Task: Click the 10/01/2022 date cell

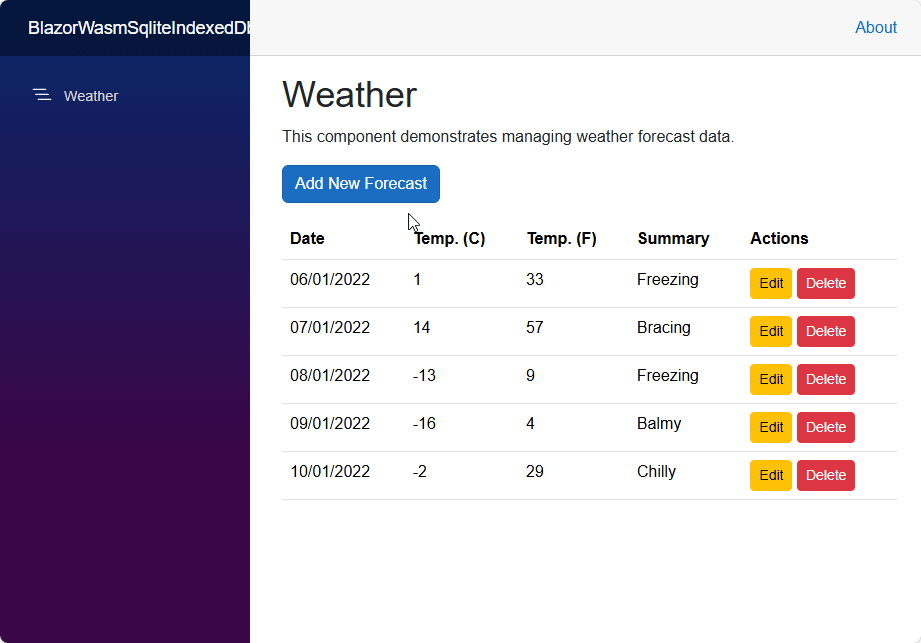Action: click(330, 471)
